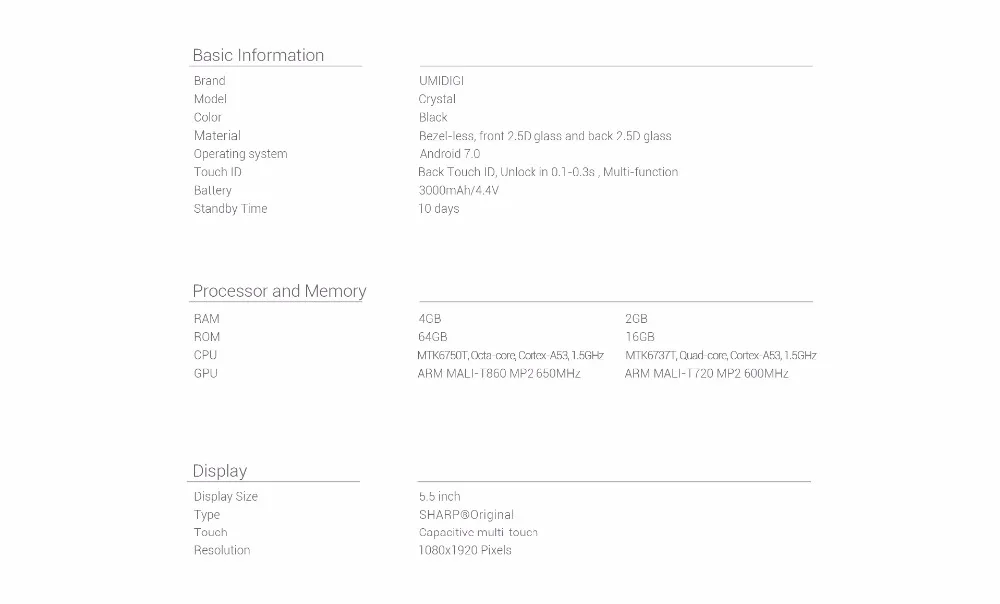
Task: Select the 3000mAh/4.4V battery value
Action: pyautogui.click(x=459, y=191)
